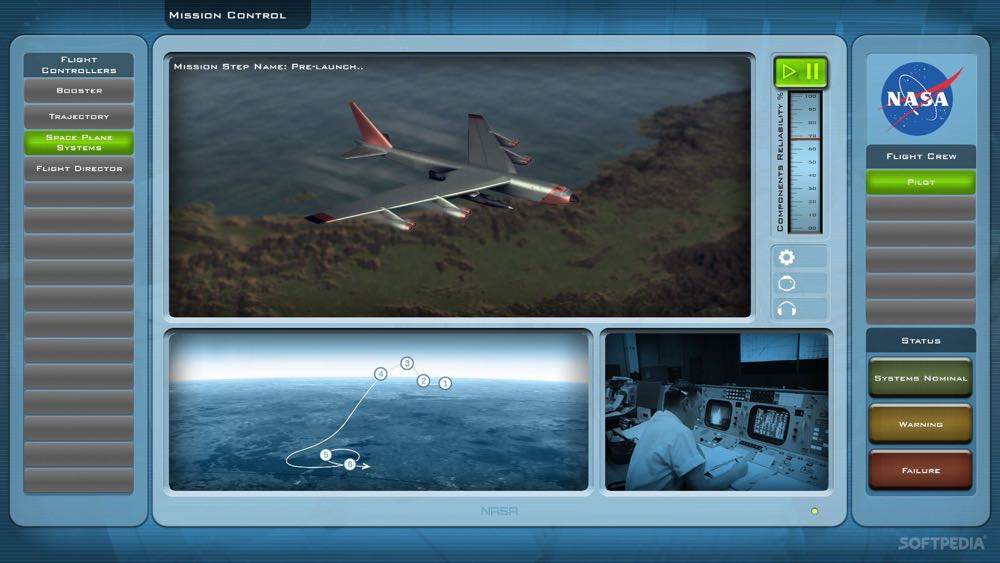Select the Flight Director controller
This screenshot has width=1000, height=563.
79,169
